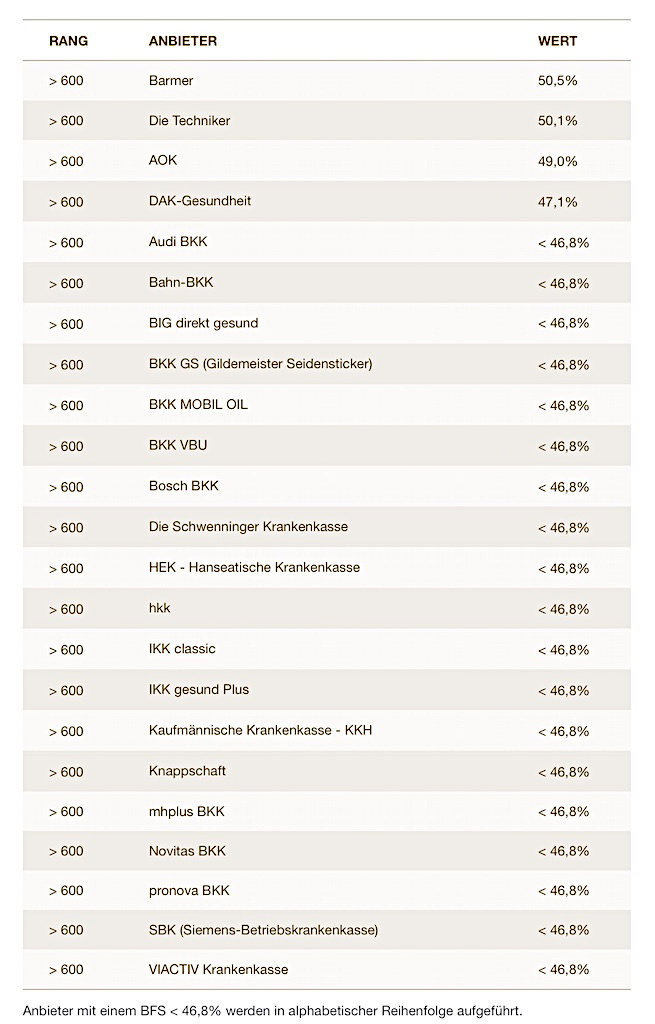Image resolution: width=655 pixels, height=1024 pixels.
Task: Select the AOK provider entry
Action: [163, 161]
